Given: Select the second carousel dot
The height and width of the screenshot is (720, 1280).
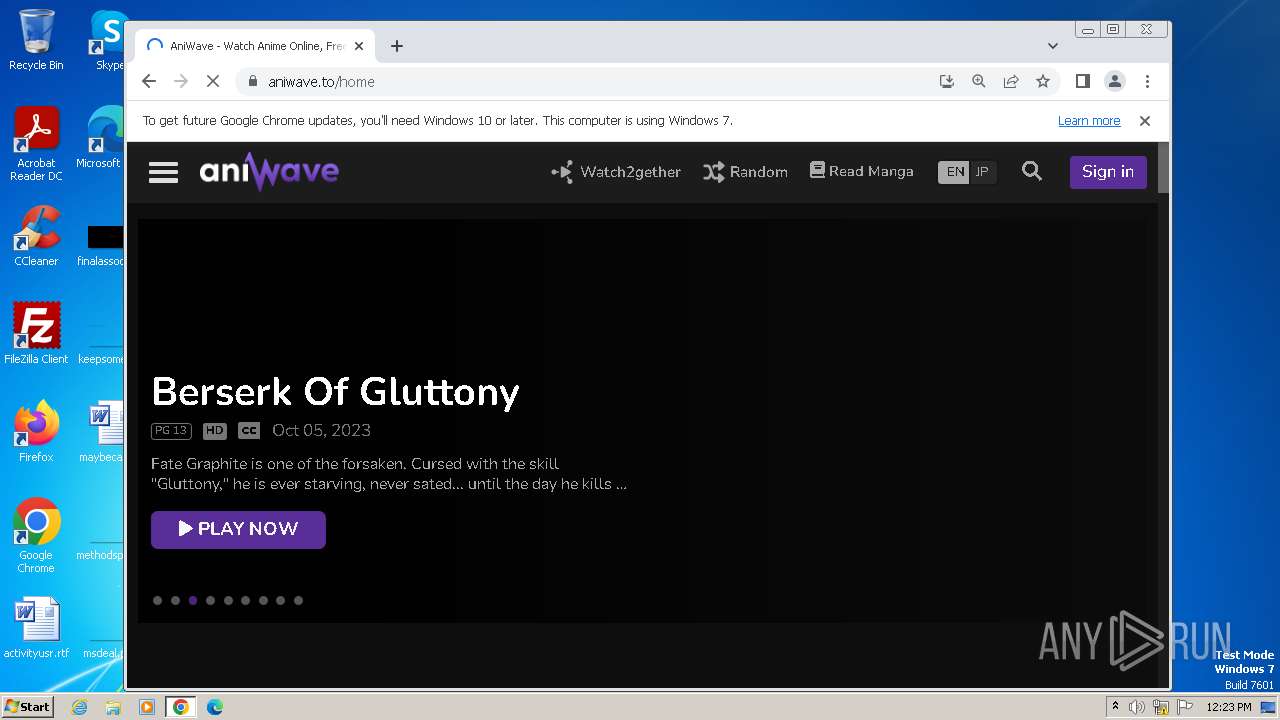Looking at the screenshot, I should [175, 601].
